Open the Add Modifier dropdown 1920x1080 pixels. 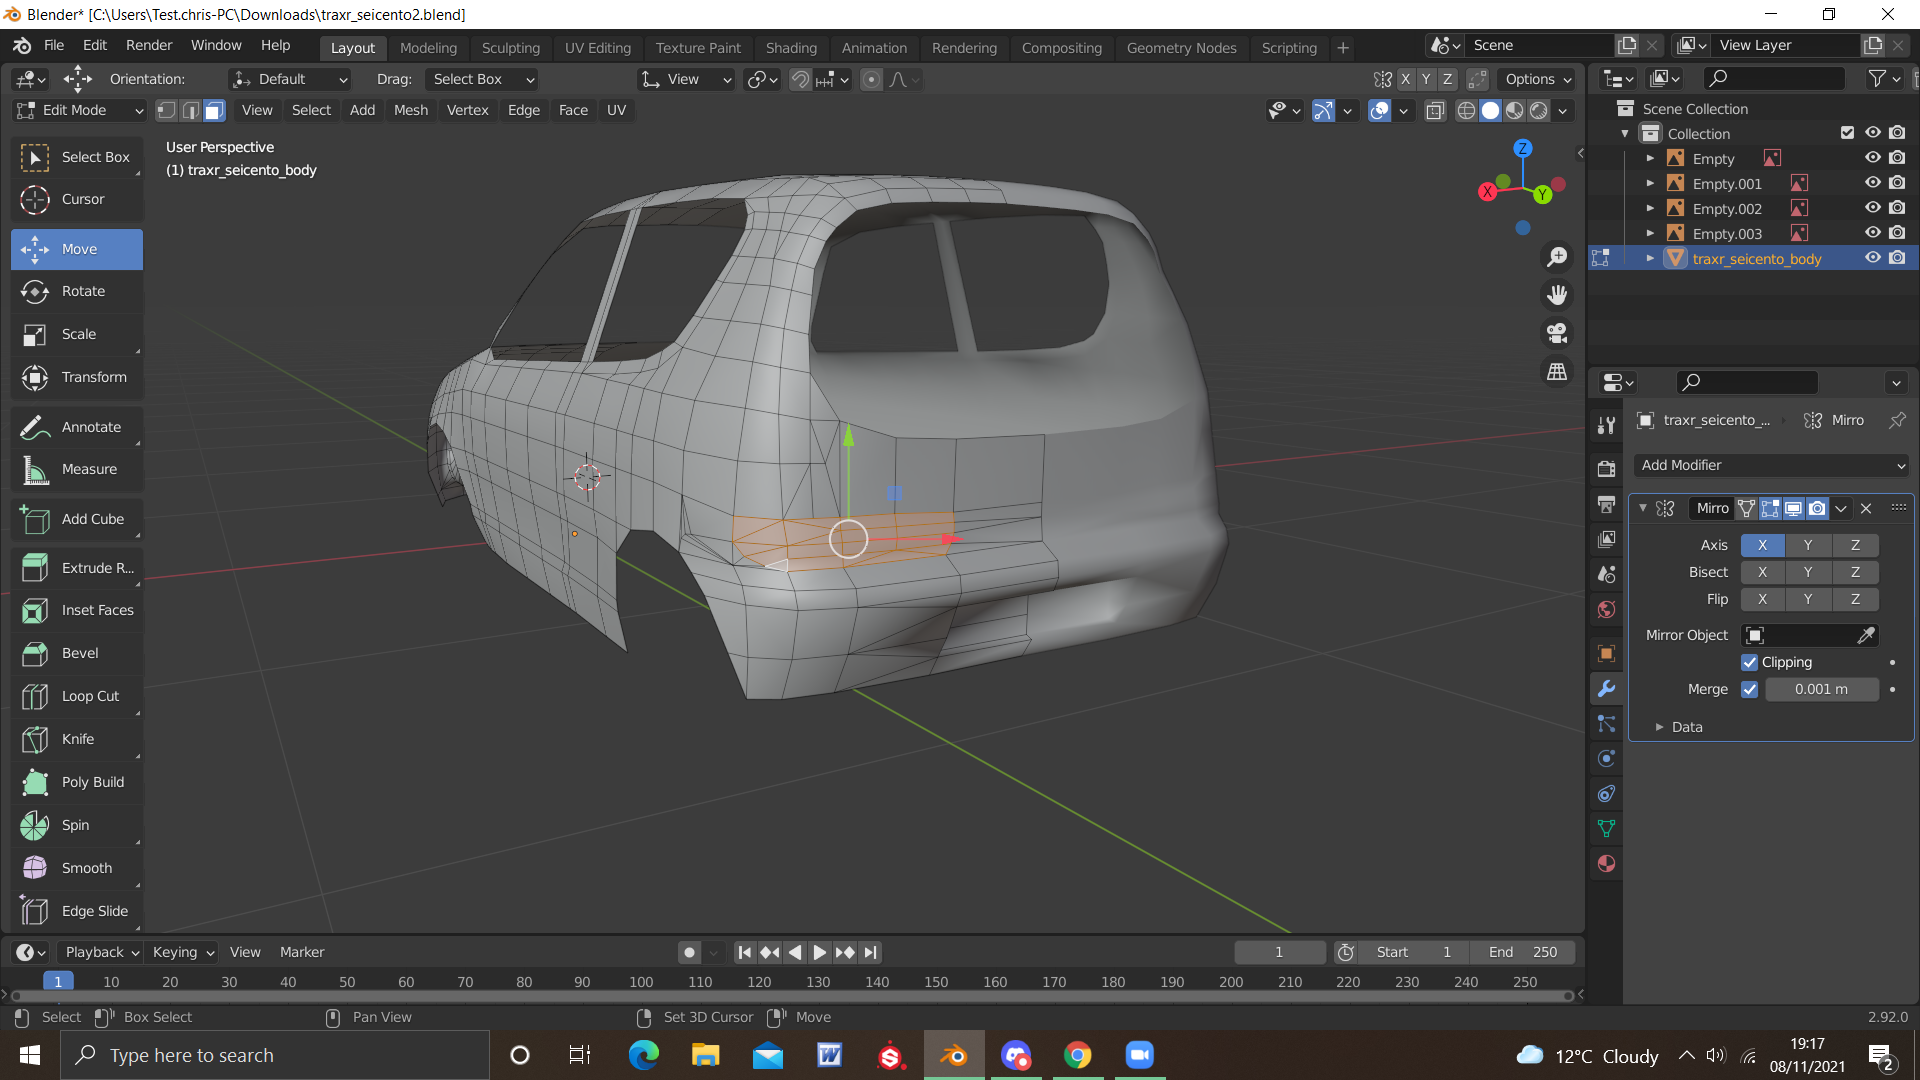[x=1772, y=465]
